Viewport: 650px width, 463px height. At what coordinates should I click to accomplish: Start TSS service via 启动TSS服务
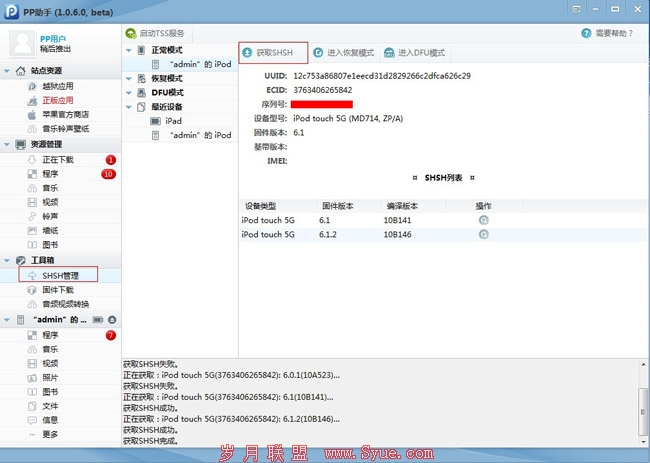tap(155, 33)
